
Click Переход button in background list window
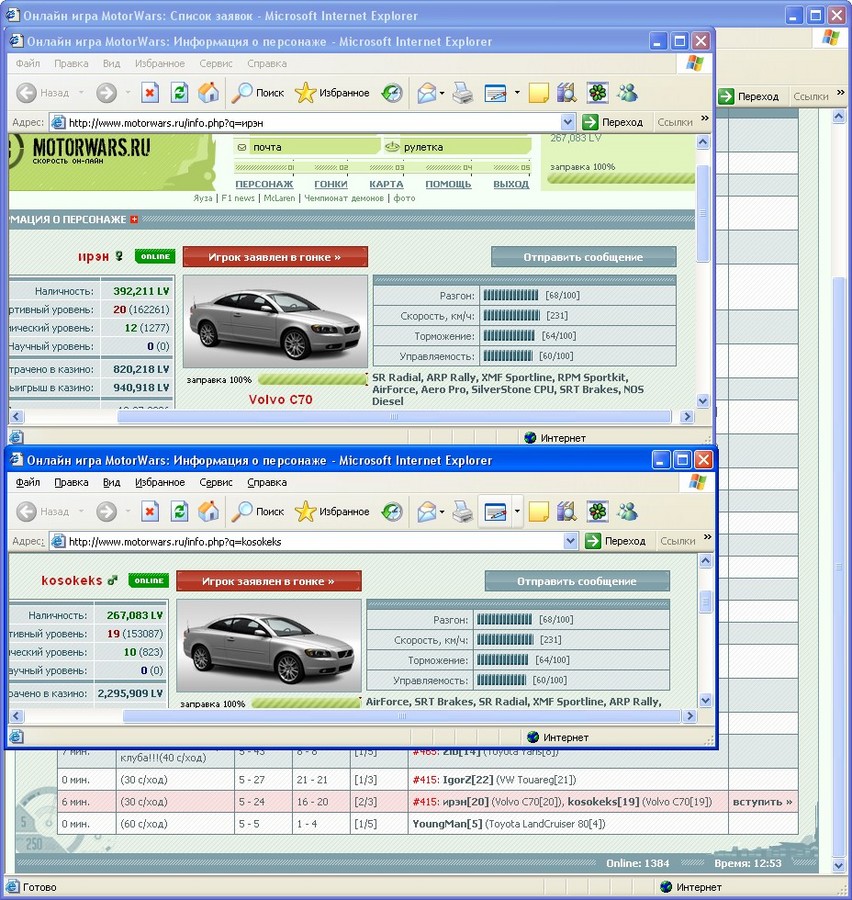[x=749, y=96]
